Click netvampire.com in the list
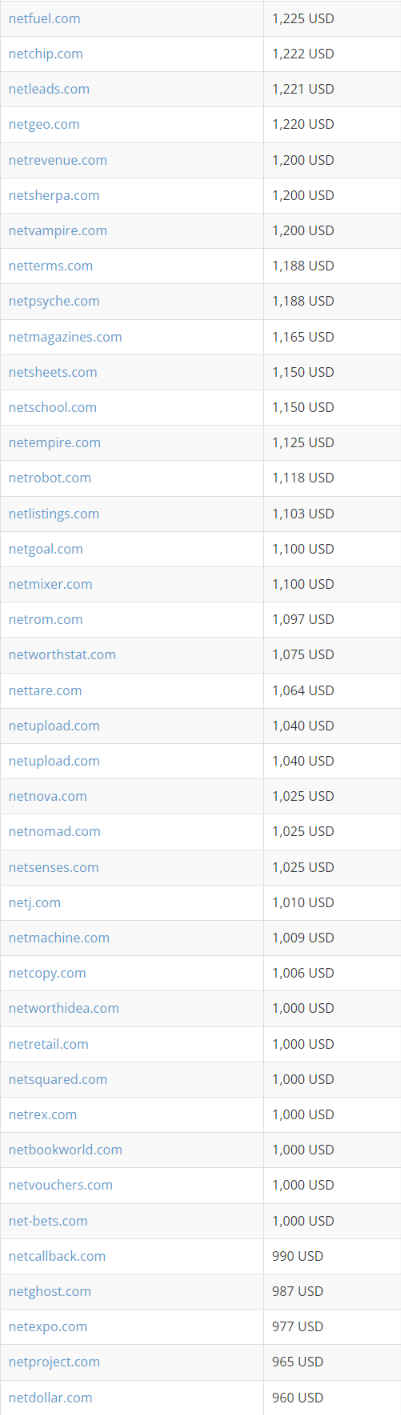 point(58,230)
